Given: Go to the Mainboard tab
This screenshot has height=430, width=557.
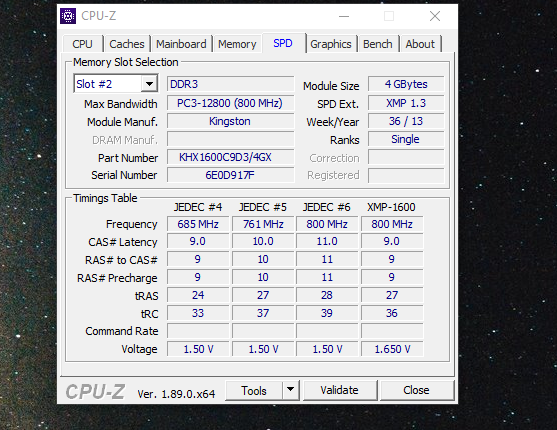Looking at the screenshot, I should (181, 44).
